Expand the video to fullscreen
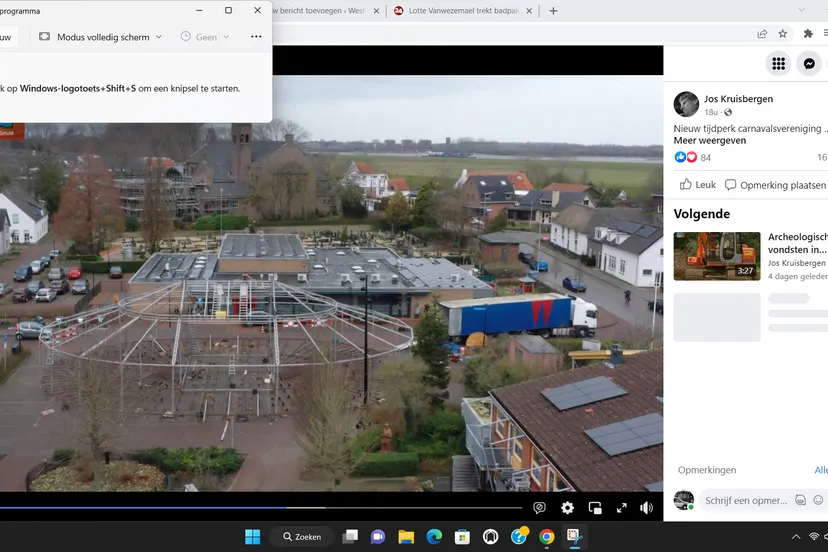828x552 pixels. click(x=622, y=508)
